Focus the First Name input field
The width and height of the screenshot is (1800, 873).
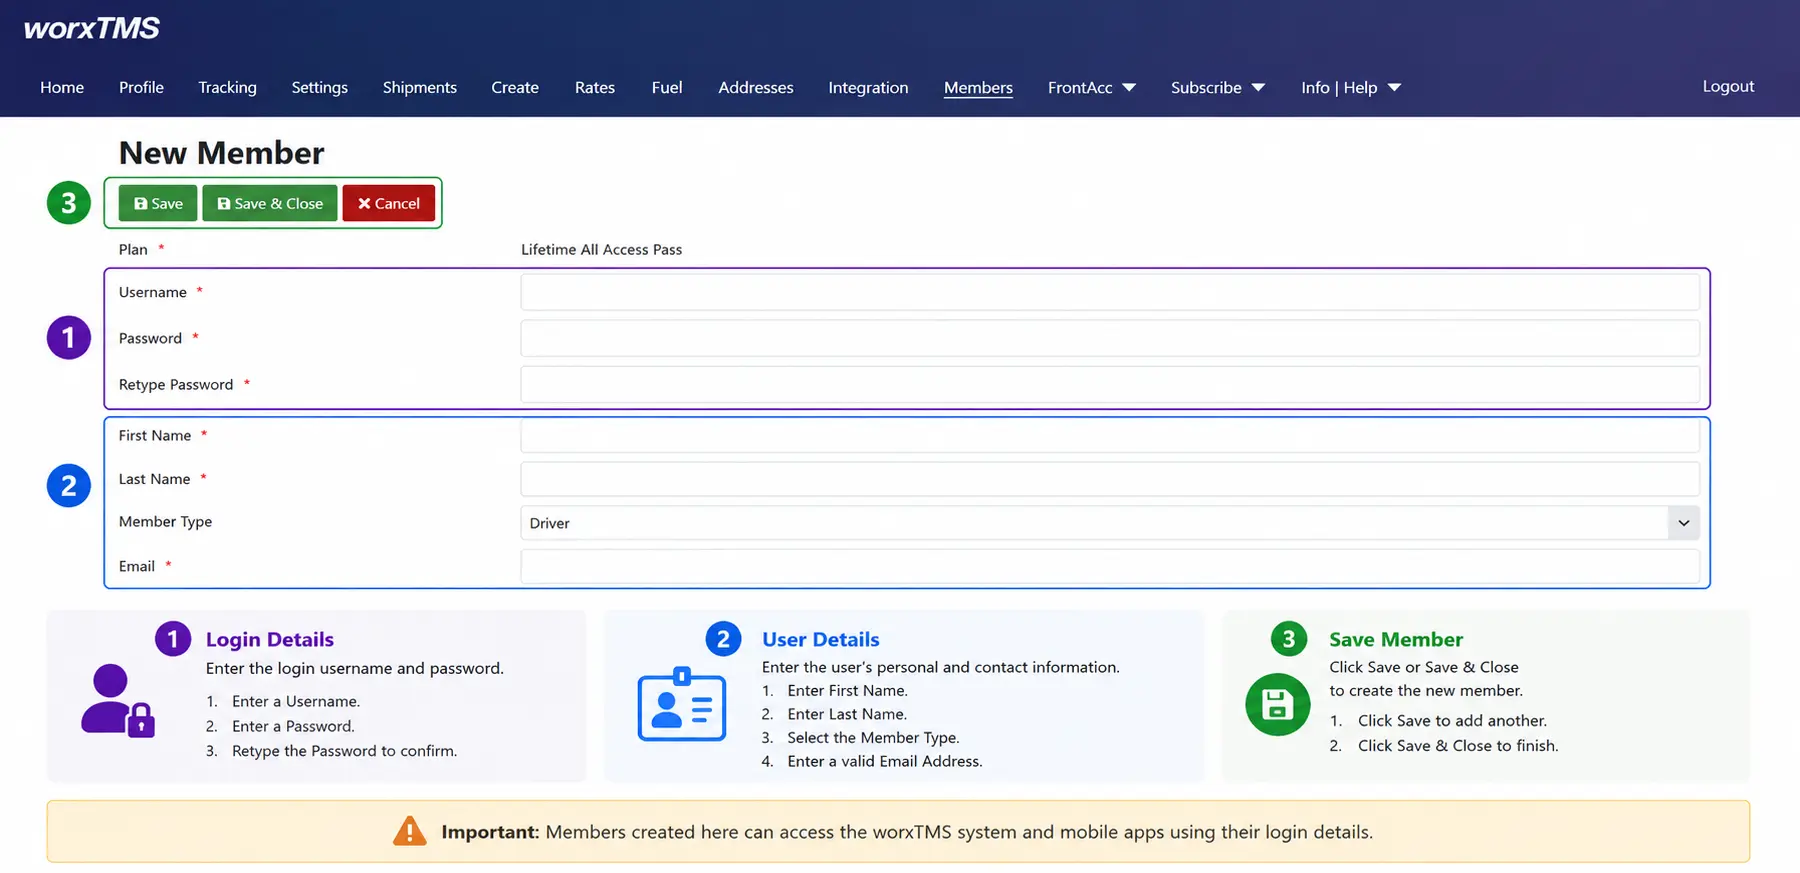(1110, 435)
